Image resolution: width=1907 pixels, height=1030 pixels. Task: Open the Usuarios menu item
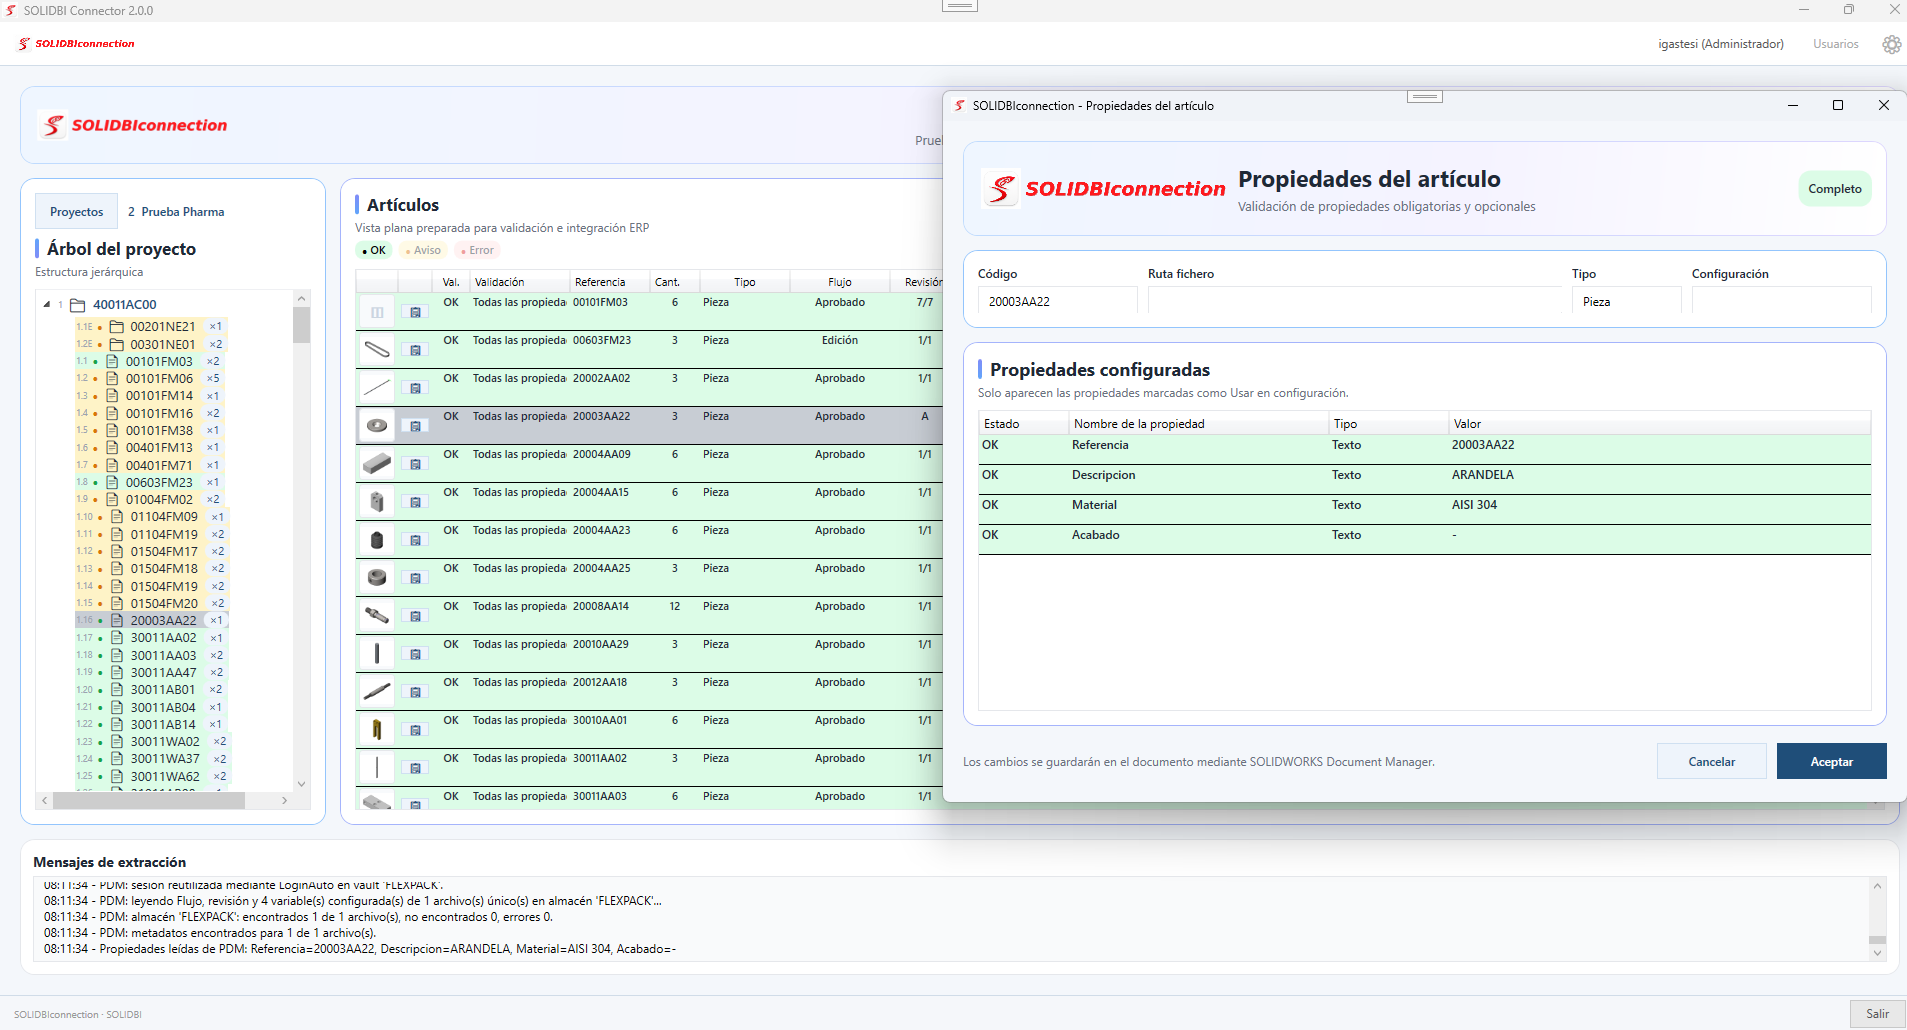[x=1836, y=44]
